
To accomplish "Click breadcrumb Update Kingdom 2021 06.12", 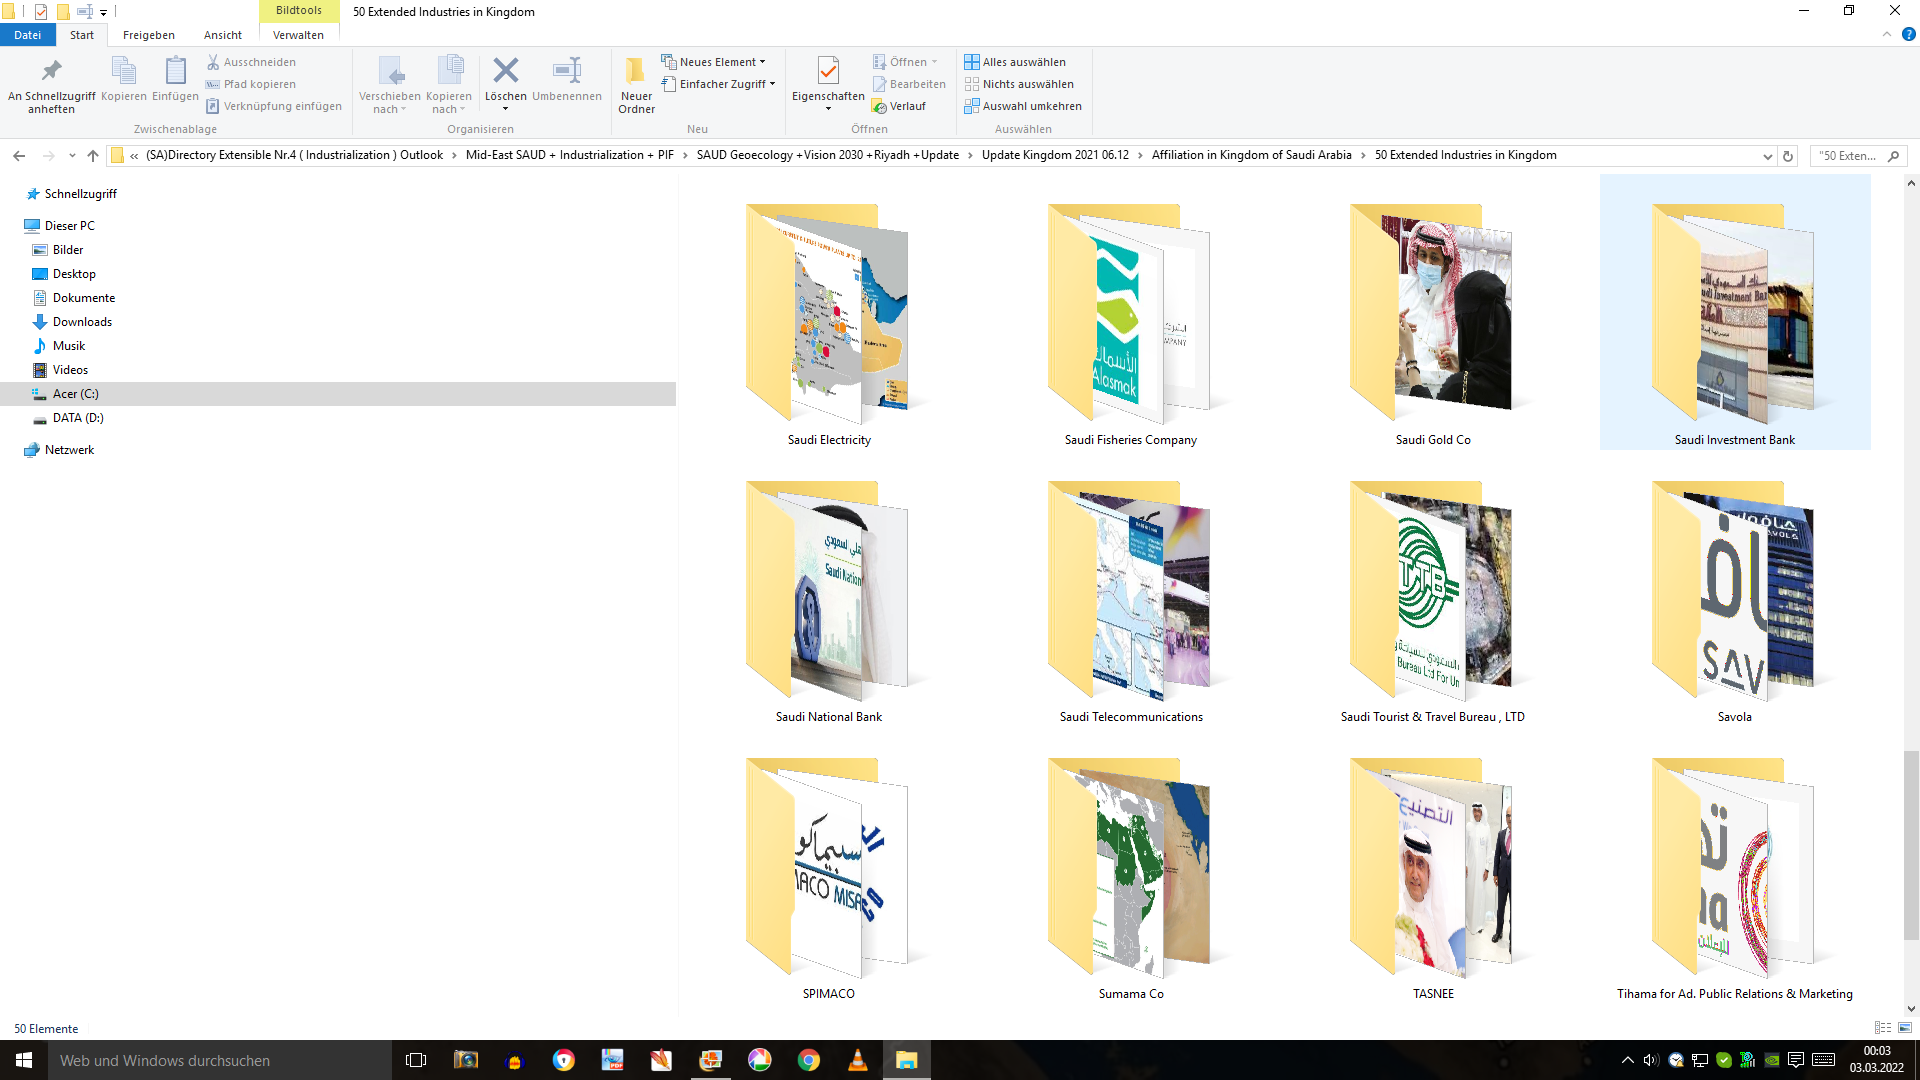I will tap(1055, 155).
